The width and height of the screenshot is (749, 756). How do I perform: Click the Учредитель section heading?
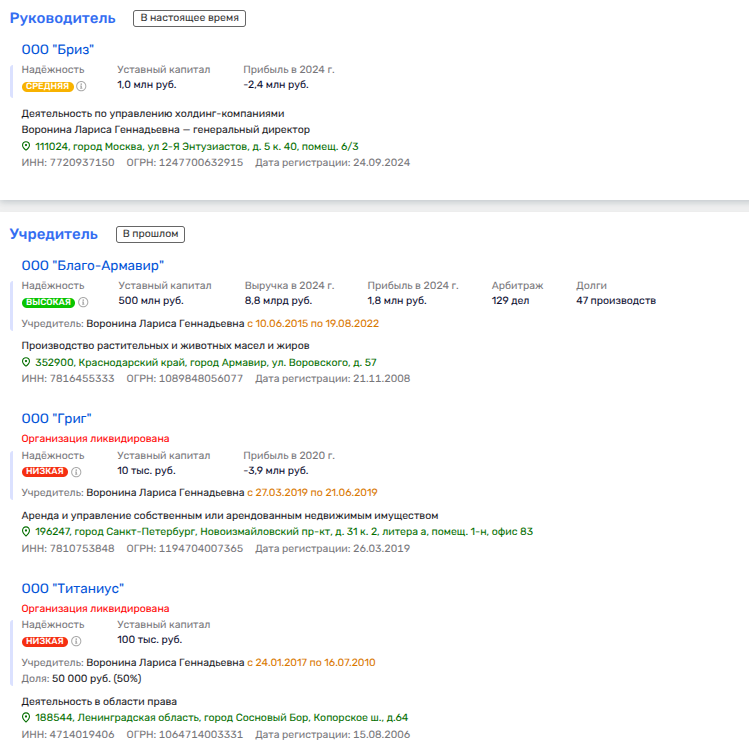tap(54, 234)
